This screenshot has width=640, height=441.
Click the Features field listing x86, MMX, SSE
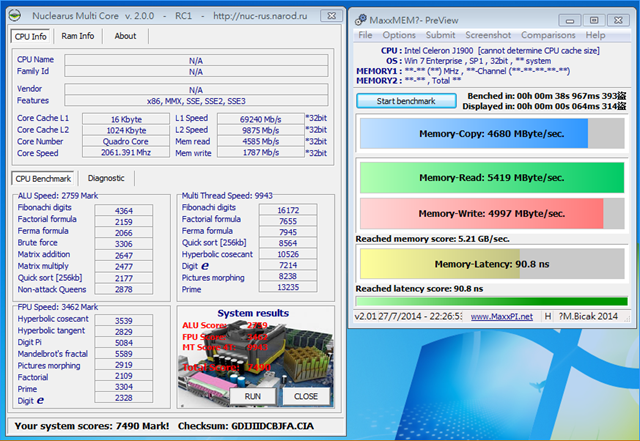[196, 101]
